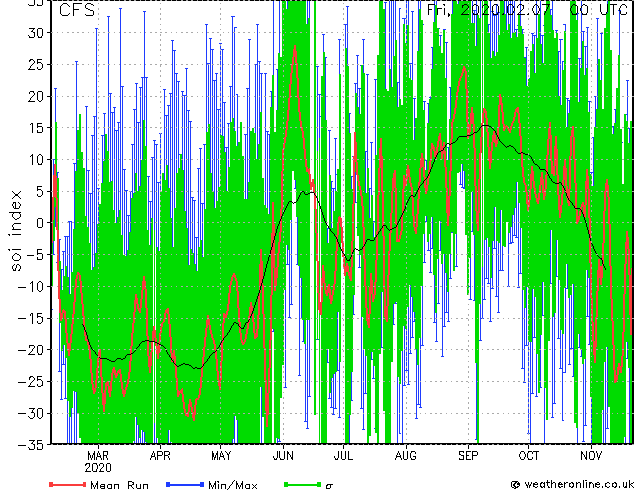
Task: Click the 0 y-axis value
Action: point(42,223)
